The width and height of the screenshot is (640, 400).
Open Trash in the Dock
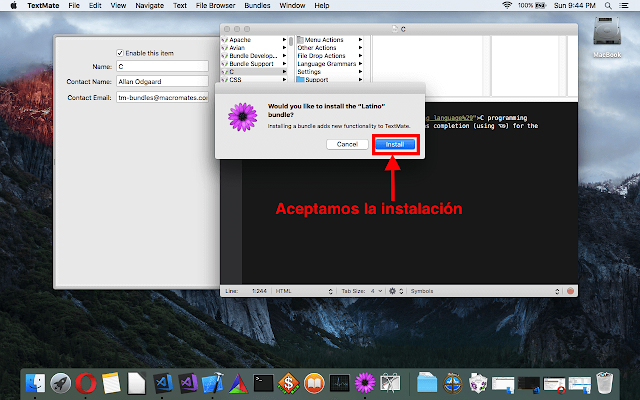pyautogui.click(x=604, y=382)
